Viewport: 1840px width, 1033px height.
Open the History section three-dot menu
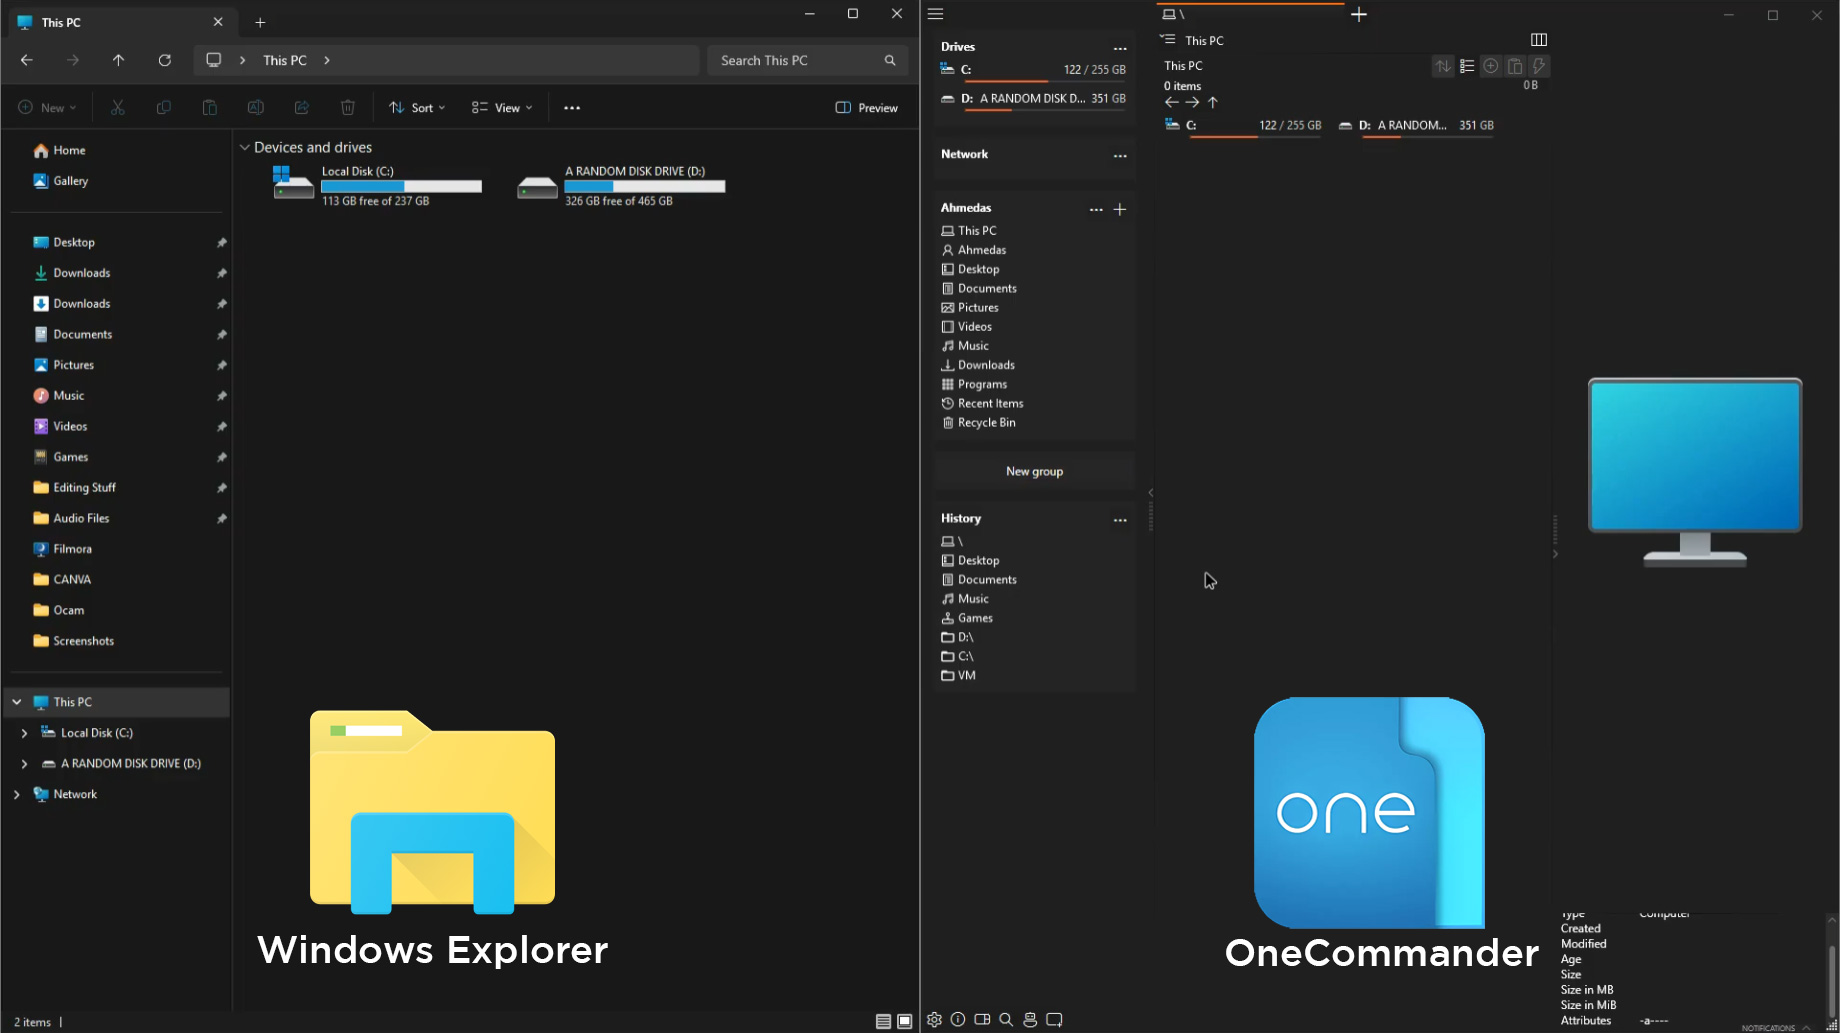1120,519
